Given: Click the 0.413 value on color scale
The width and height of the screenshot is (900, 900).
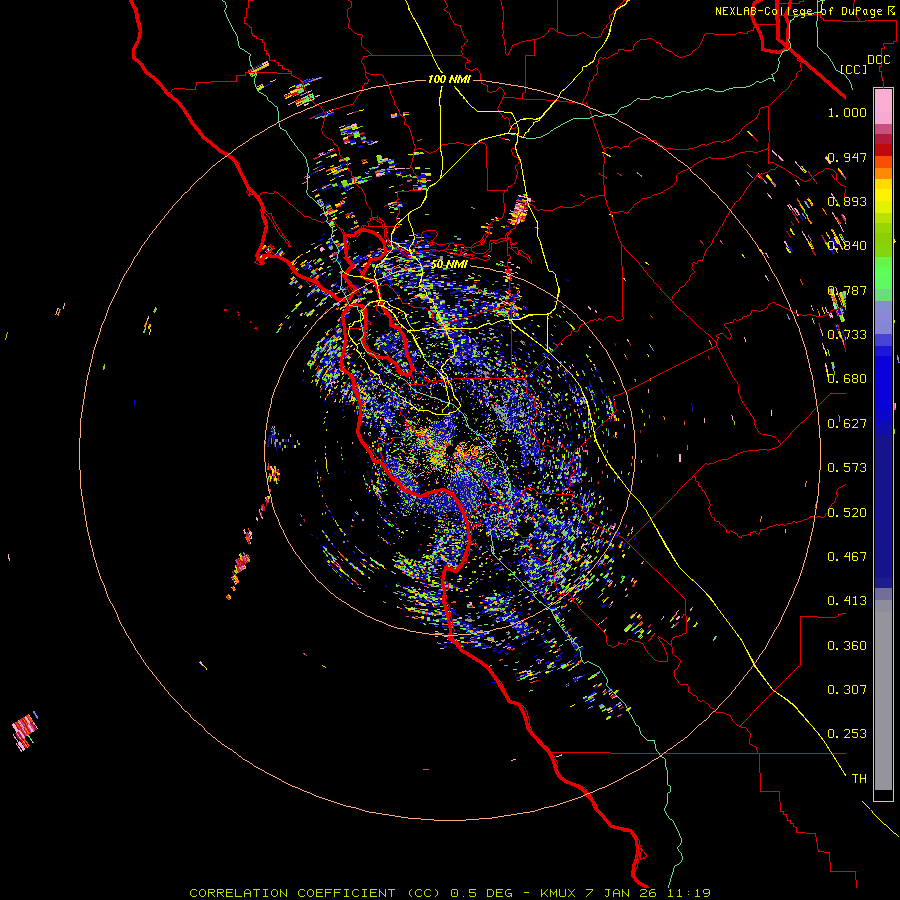Looking at the screenshot, I should coord(847,601).
